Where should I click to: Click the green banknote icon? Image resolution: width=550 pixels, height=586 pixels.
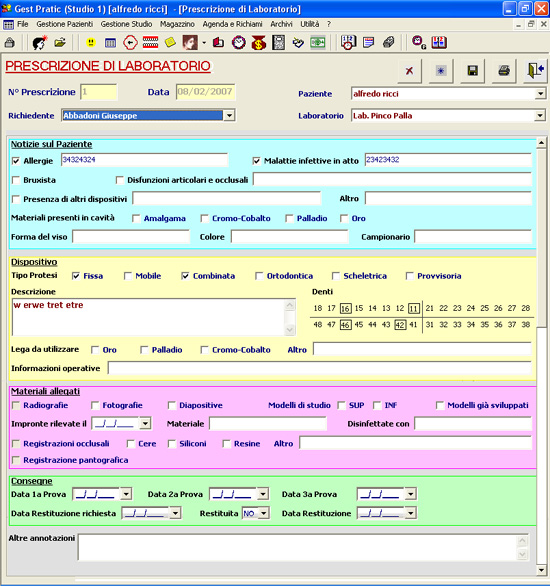(x=318, y=43)
